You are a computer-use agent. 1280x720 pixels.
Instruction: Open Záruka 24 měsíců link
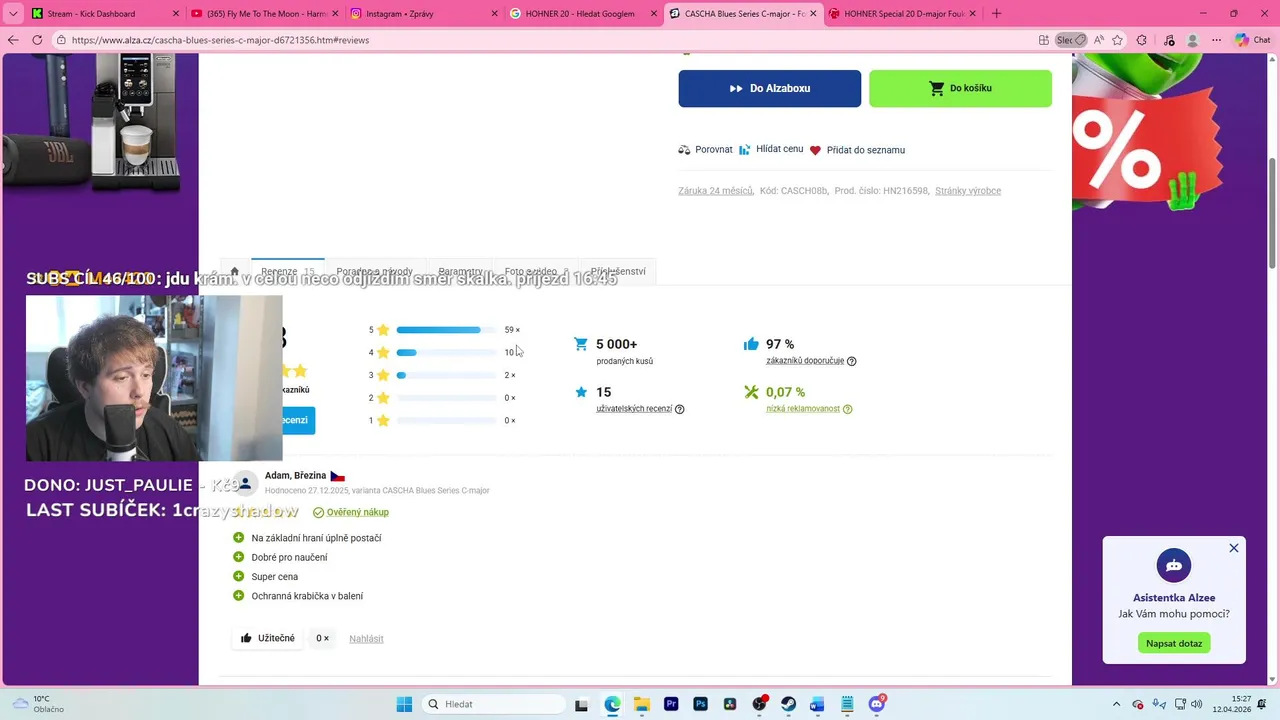tap(715, 191)
